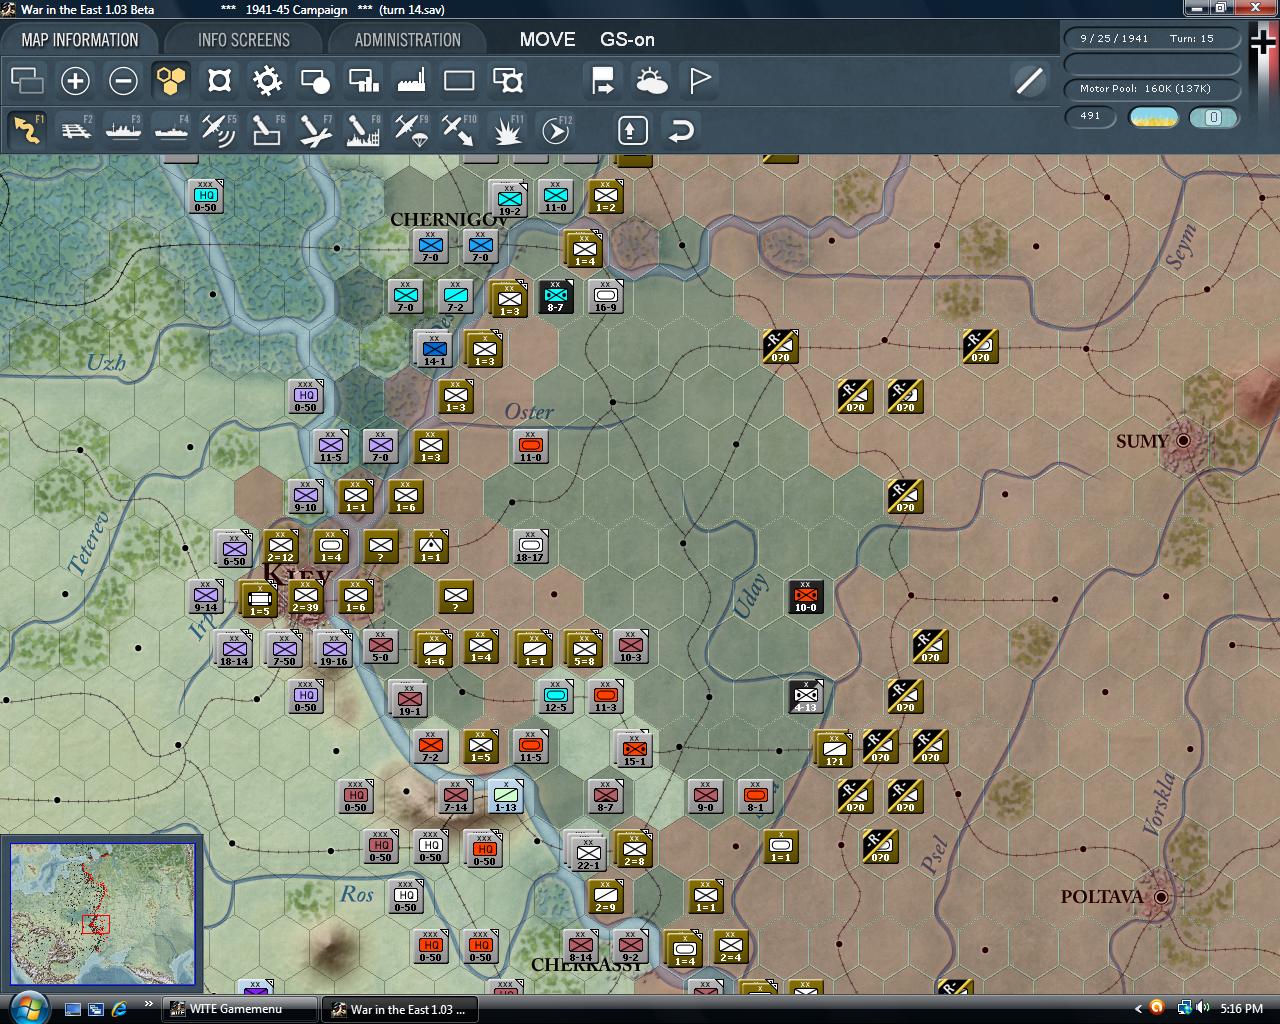1280x1024 pixels.
Task: Click the Sumy city marker
Action: point(1184,440)
